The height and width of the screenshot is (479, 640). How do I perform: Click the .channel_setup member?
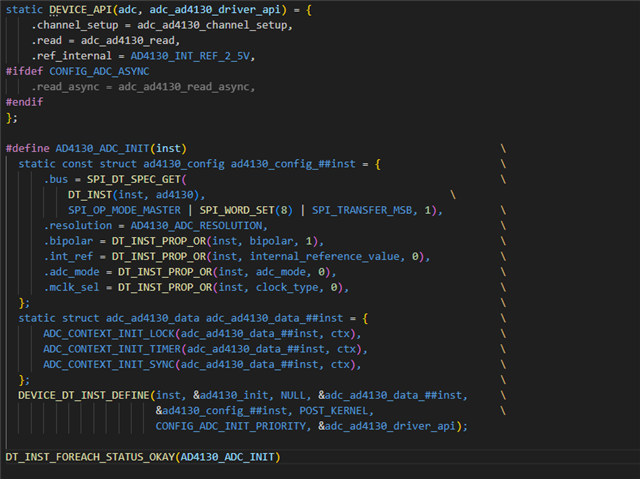click(x=75, y=25)
